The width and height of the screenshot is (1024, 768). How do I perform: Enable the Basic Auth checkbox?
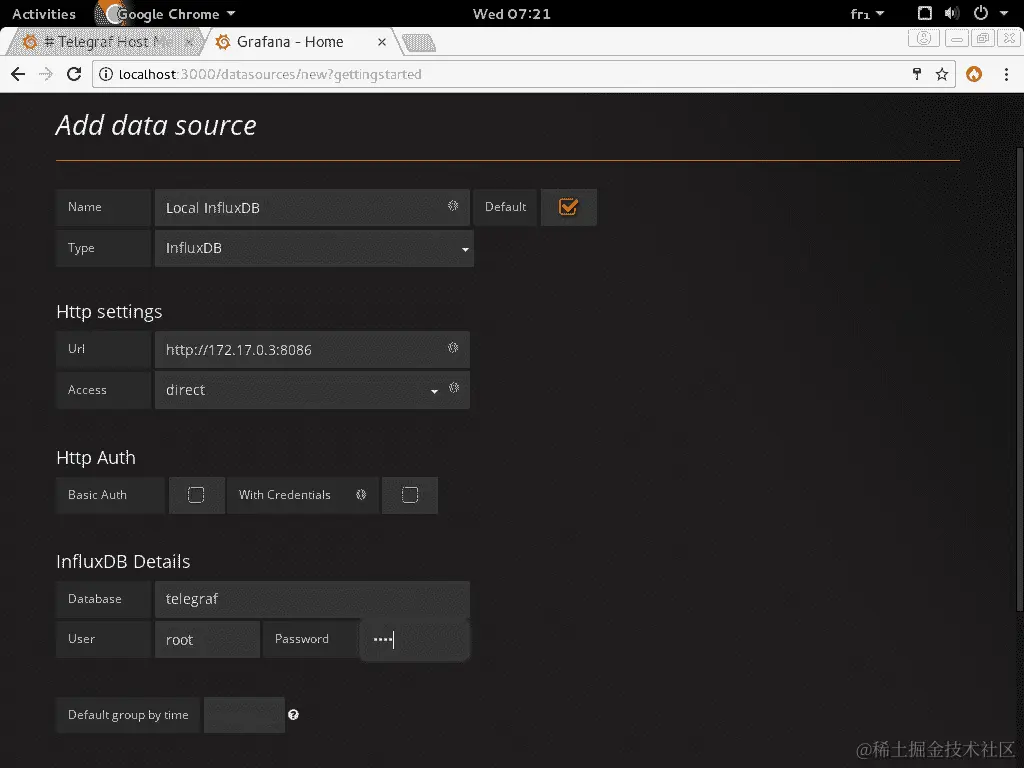pos(196,495)
